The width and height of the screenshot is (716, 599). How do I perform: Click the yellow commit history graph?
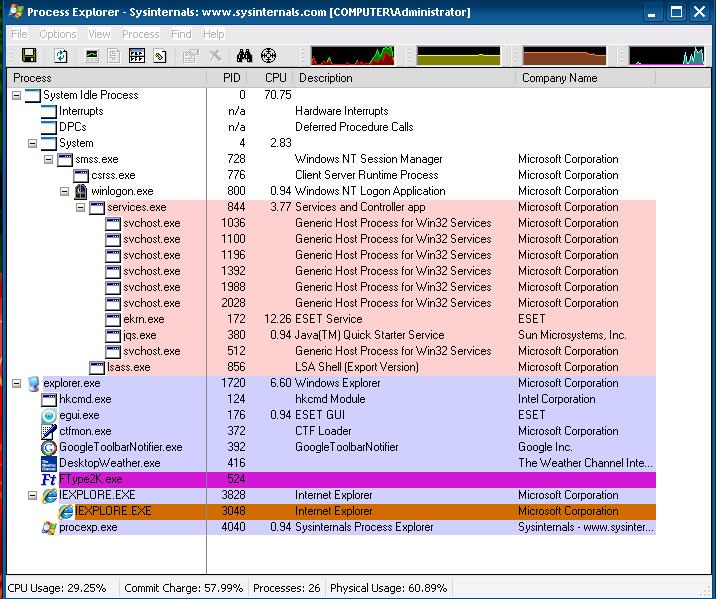click(x=458, y=56)
